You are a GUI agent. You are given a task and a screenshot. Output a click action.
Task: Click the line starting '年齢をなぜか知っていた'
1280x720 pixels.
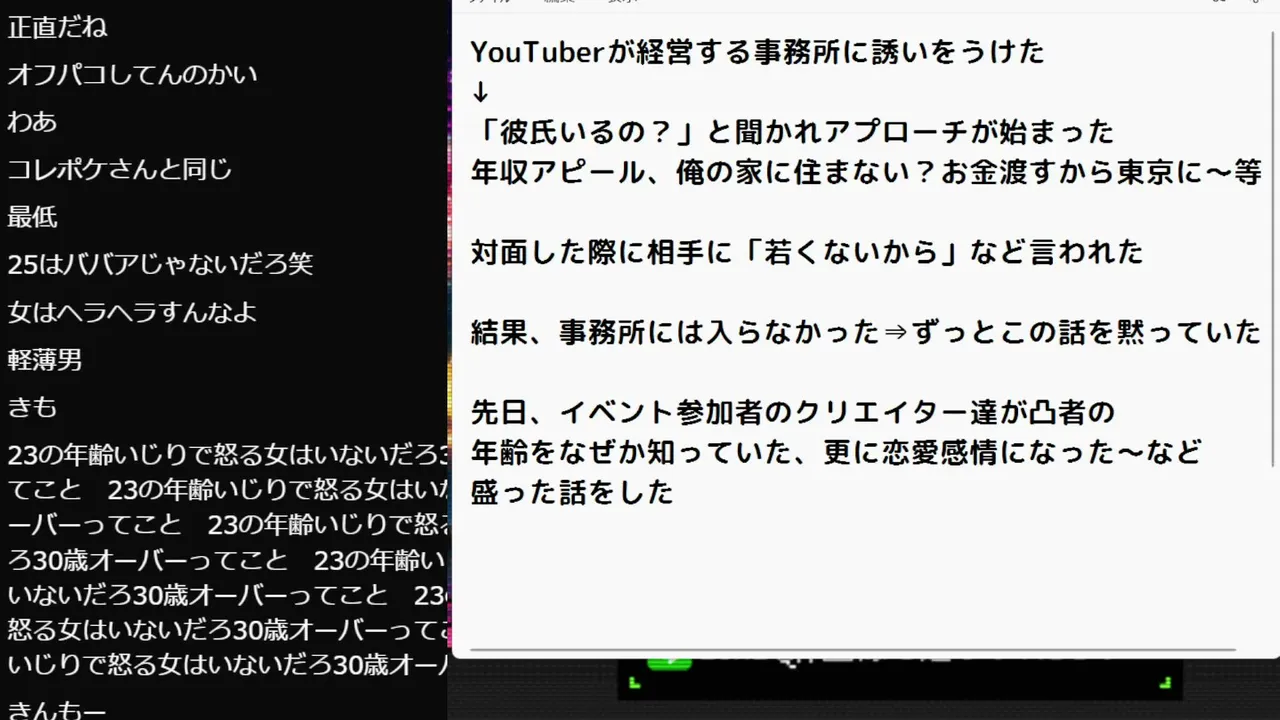(836, 452)
